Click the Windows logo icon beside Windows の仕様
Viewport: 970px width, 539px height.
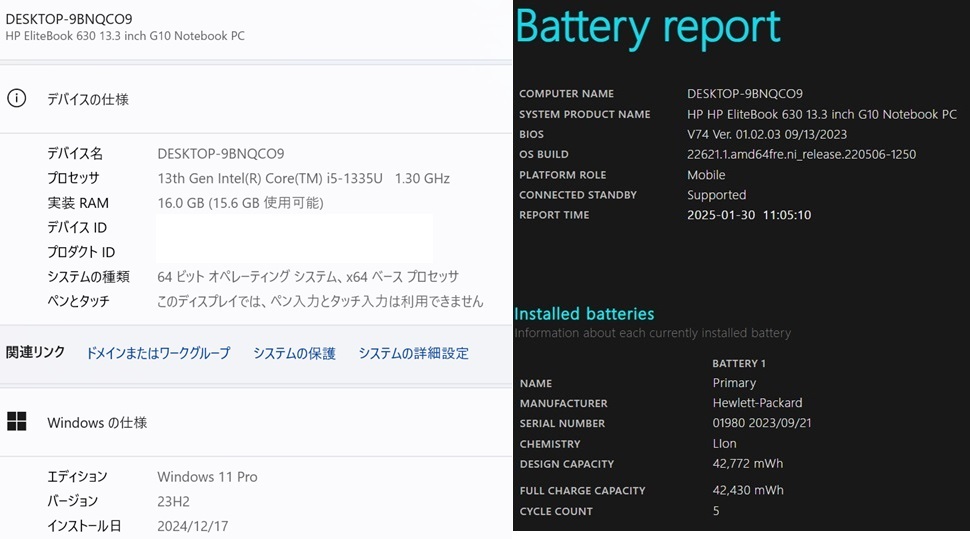coord(17,422)
